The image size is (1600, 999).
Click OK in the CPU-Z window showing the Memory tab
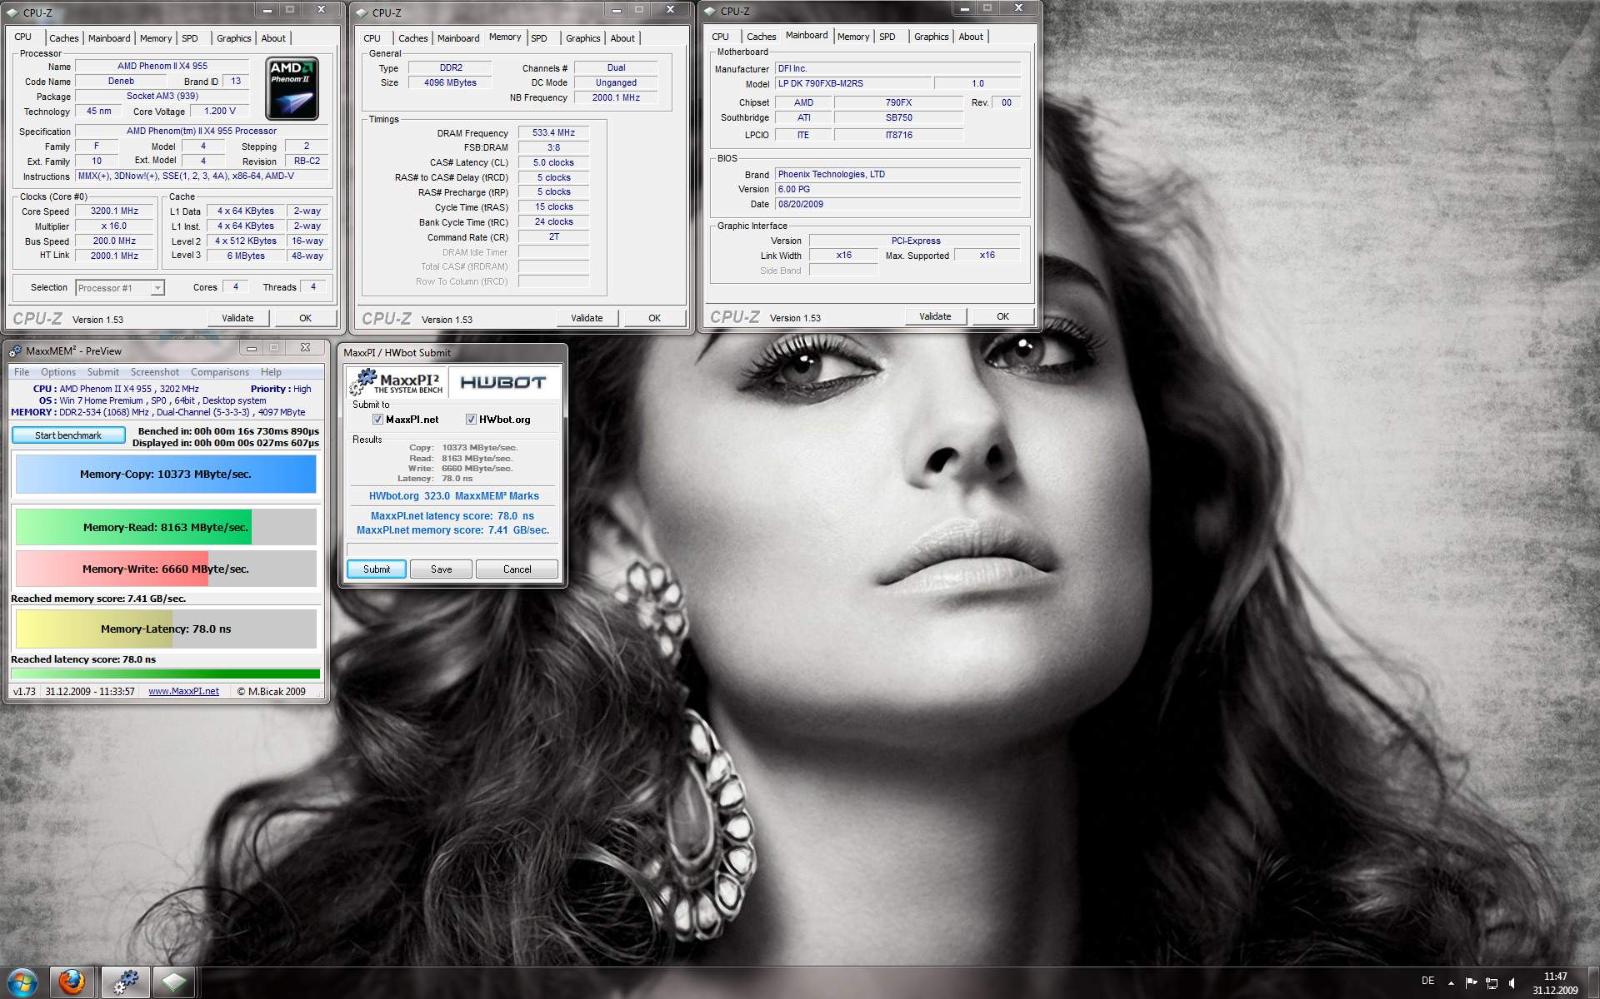tap(654, 318)
